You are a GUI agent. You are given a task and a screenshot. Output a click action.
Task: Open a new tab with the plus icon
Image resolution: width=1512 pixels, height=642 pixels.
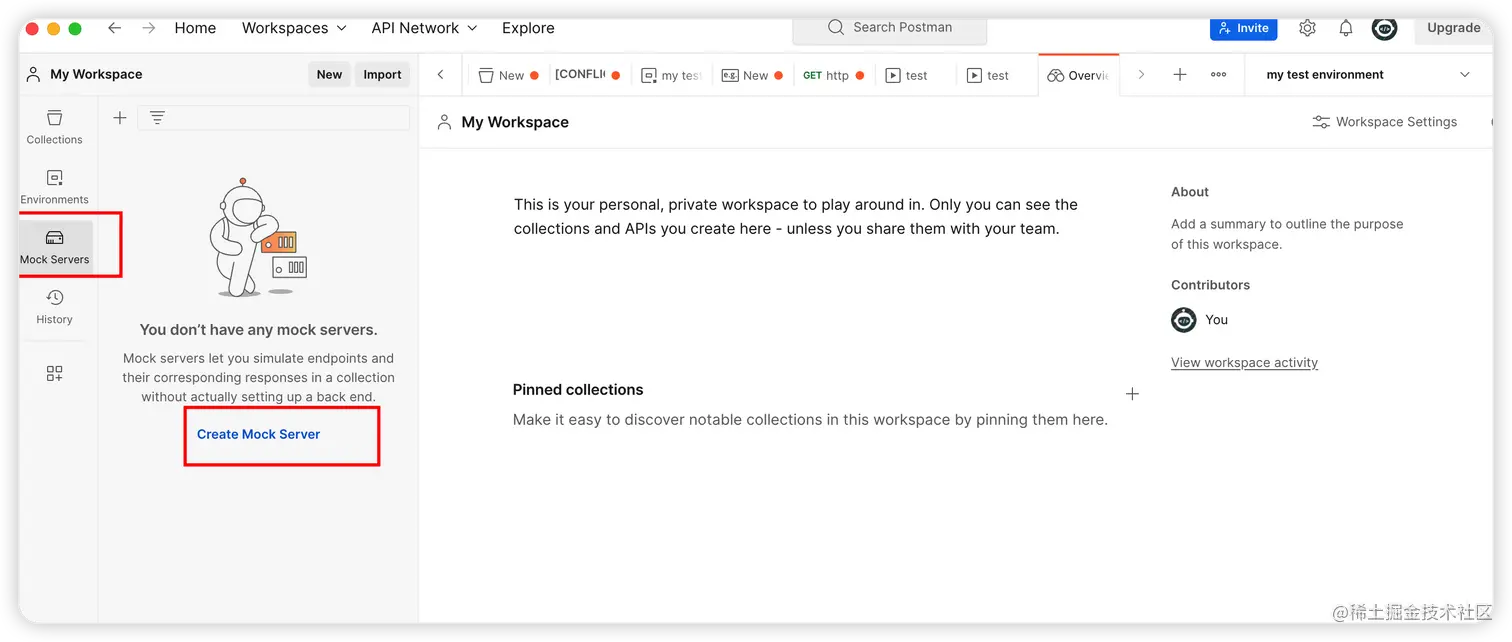[1180, 74]
